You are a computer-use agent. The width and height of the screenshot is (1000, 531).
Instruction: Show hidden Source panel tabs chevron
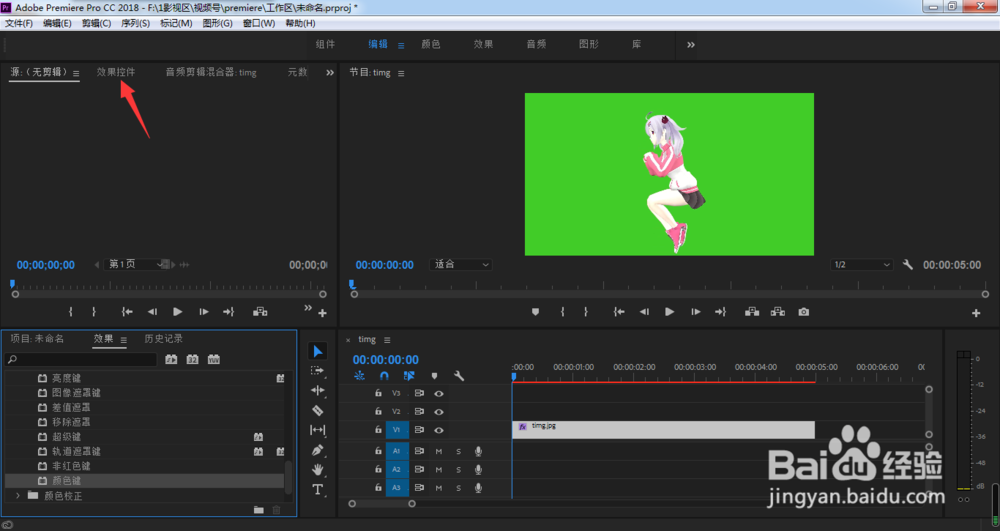tap(330, 73)
